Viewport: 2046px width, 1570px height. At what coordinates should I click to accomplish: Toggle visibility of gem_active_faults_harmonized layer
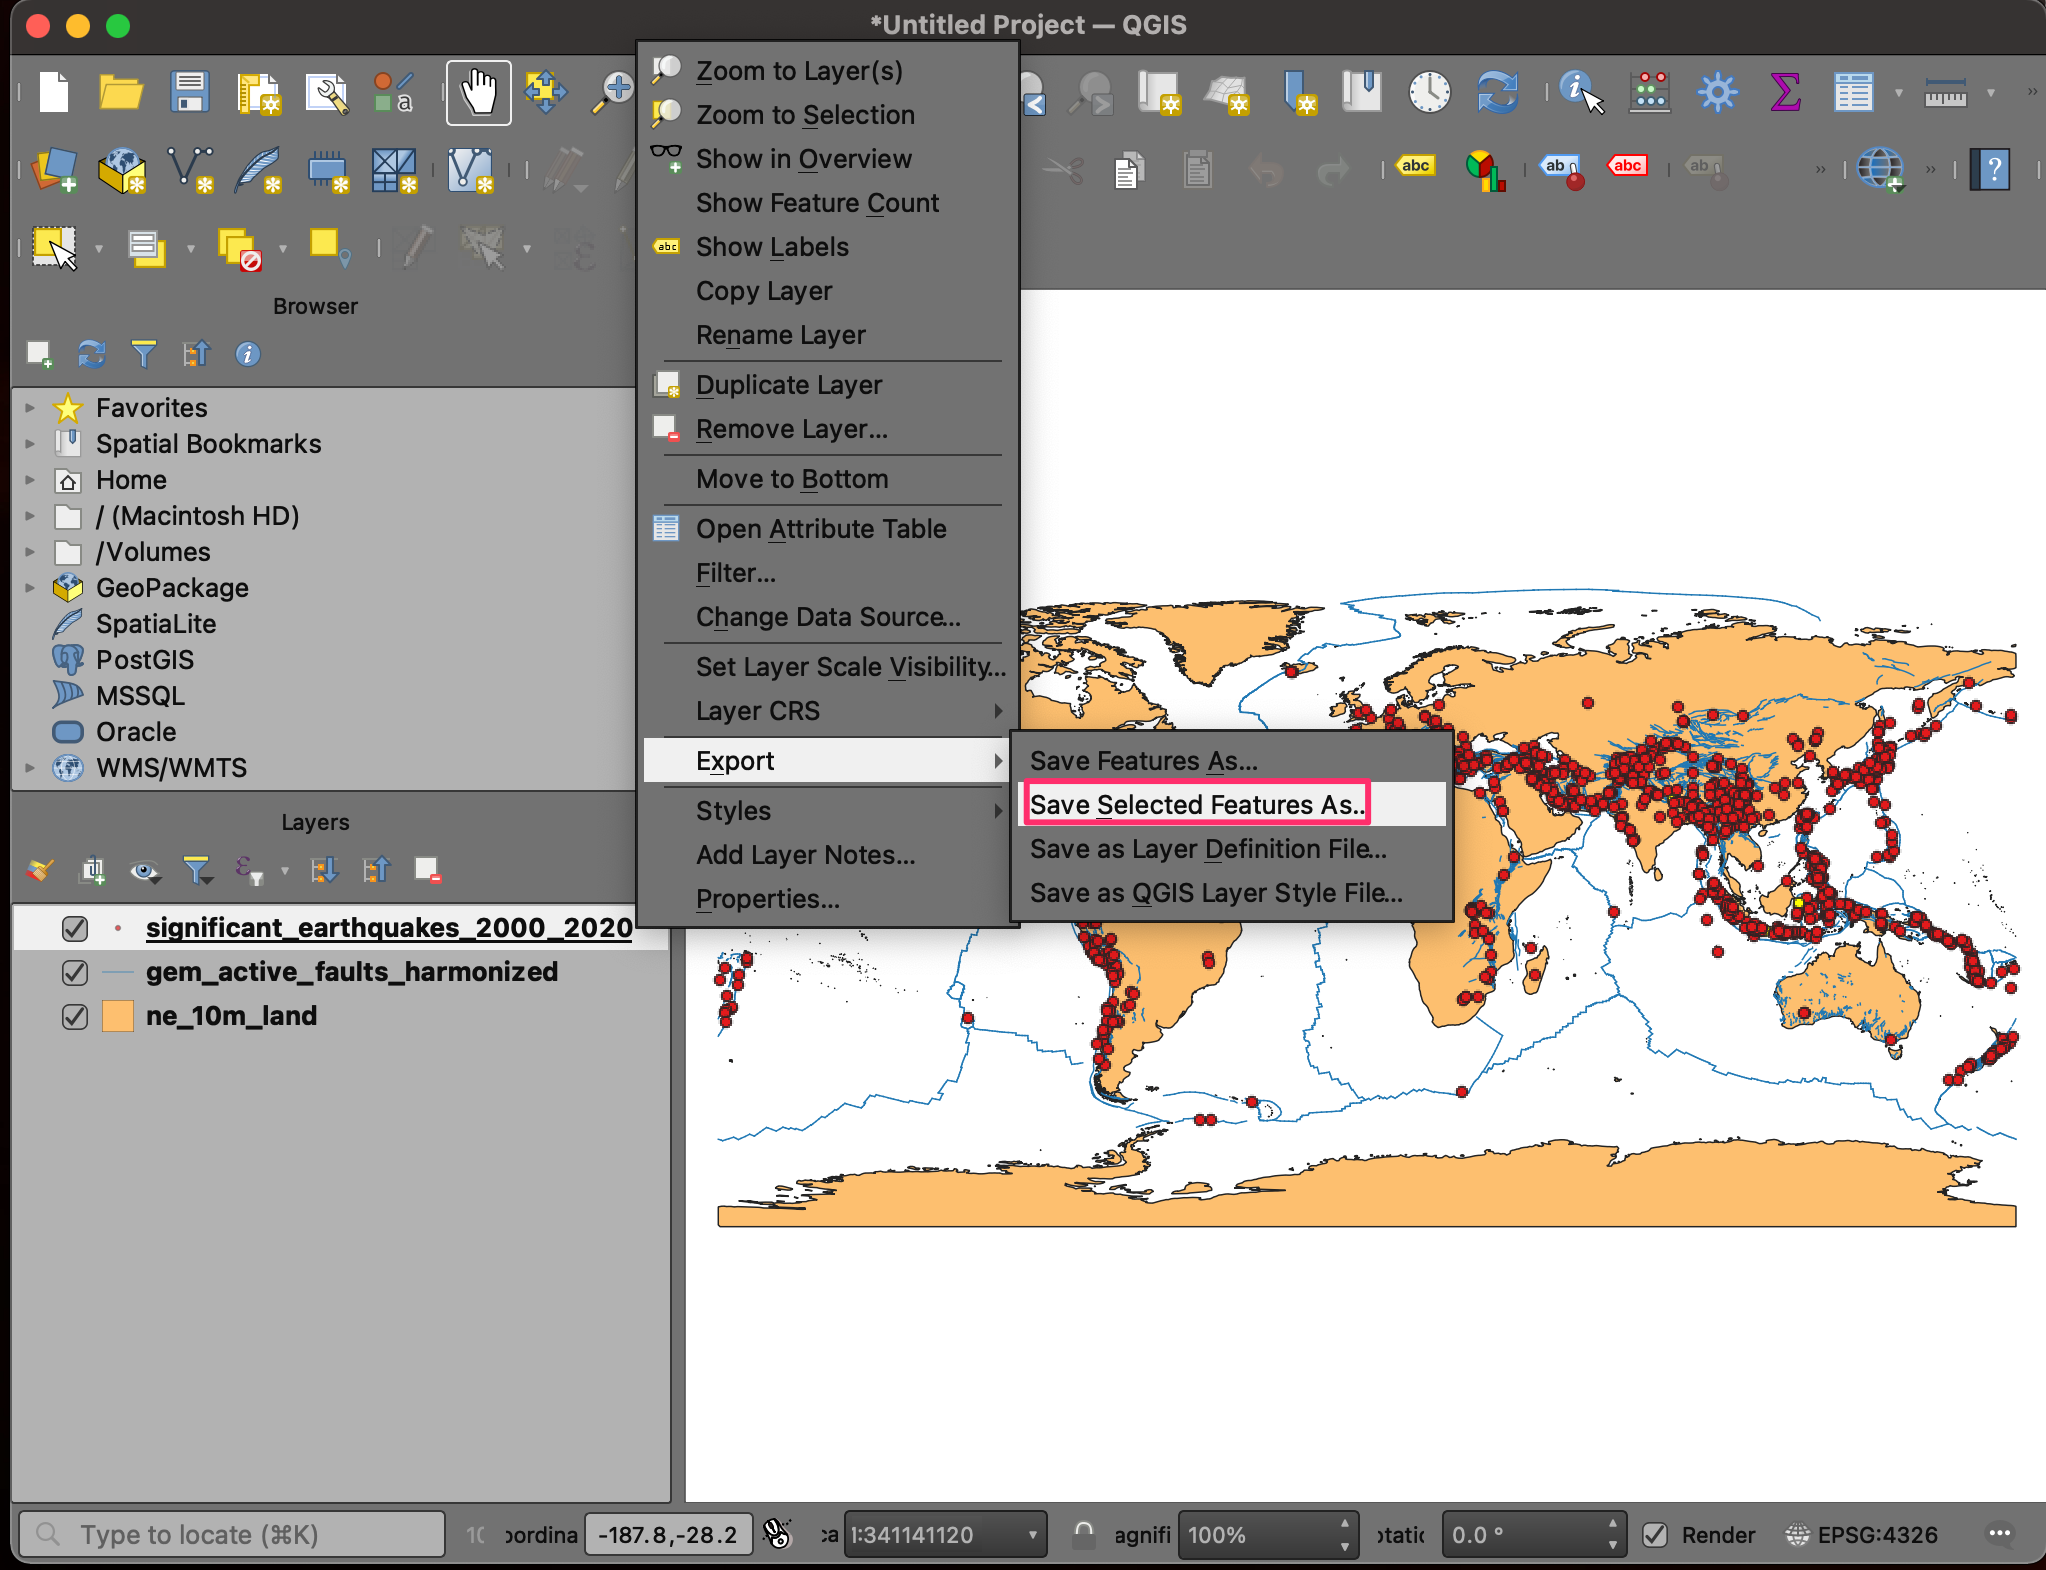[x=74, y=973]
